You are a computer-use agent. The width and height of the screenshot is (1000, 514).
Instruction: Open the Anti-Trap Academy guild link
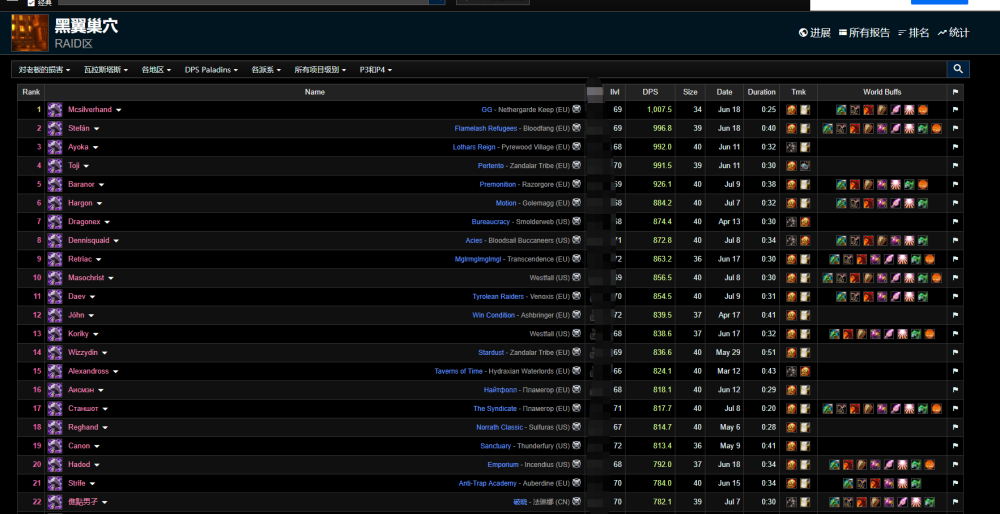(487, 483)
